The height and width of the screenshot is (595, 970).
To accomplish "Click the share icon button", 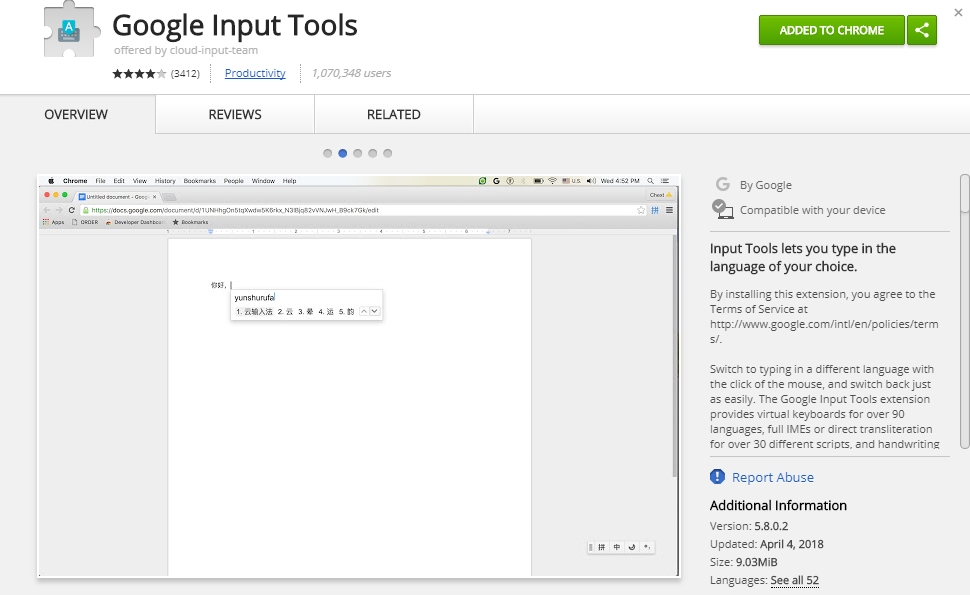I will [922, 30].
